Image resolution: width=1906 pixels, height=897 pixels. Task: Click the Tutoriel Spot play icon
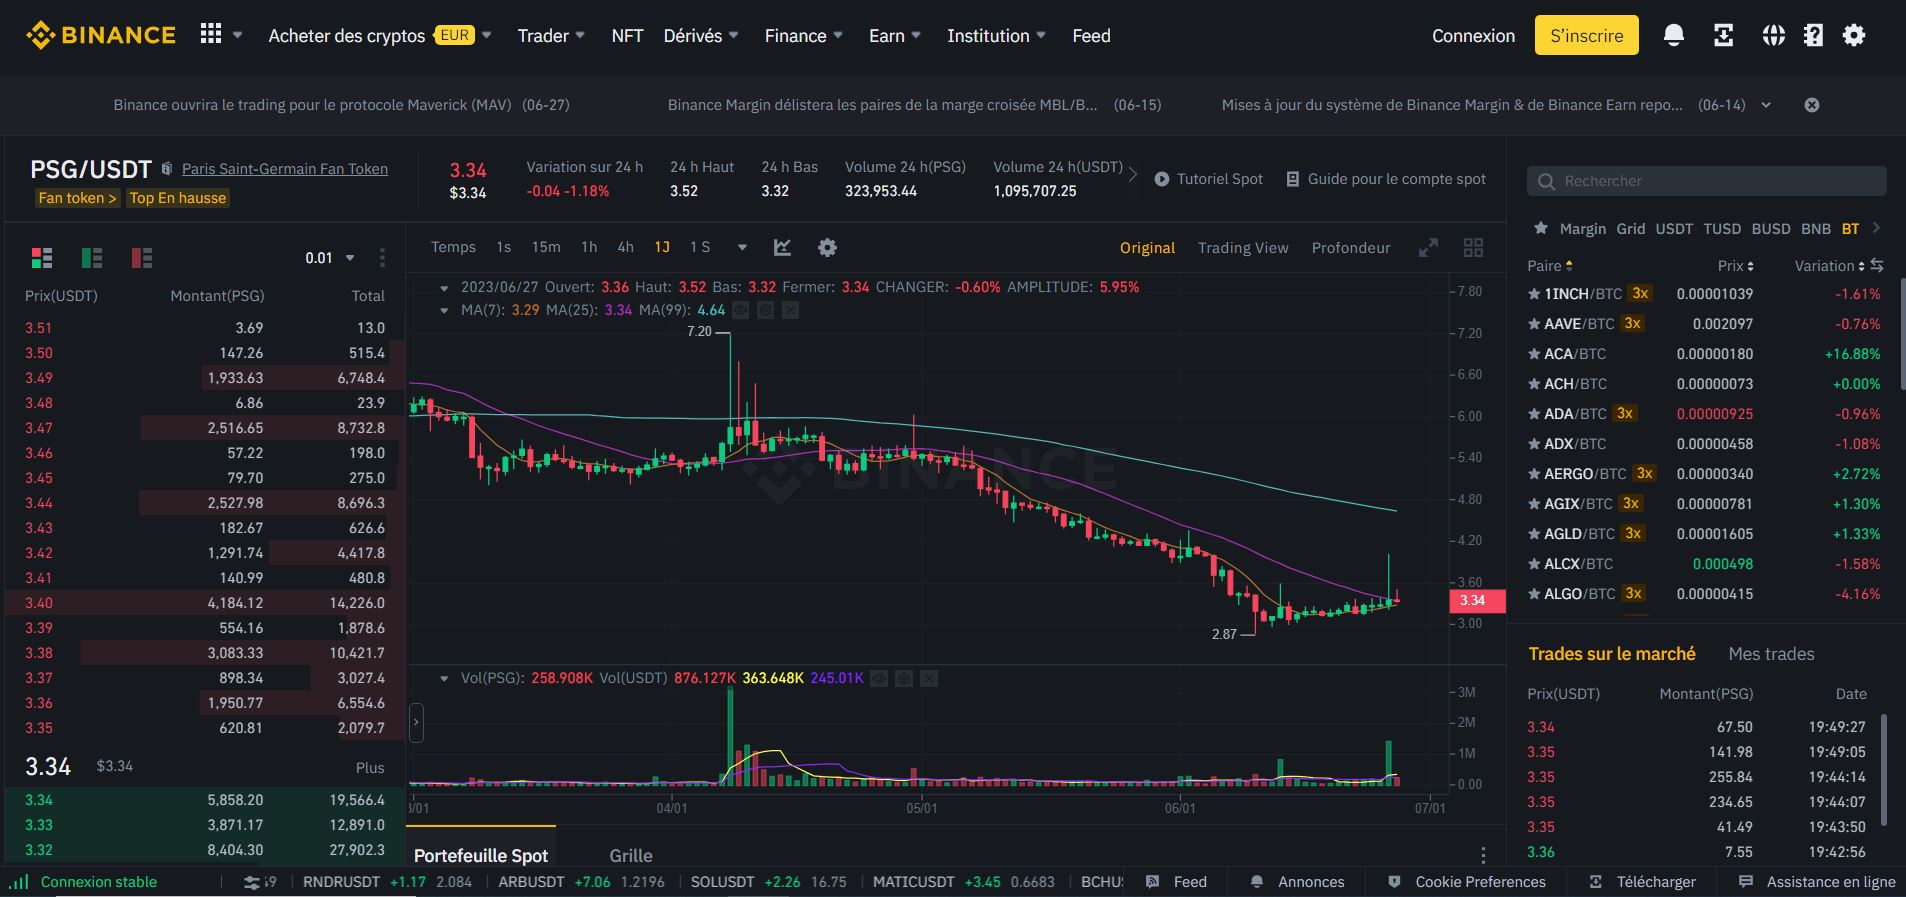[x=1161, y=179]
